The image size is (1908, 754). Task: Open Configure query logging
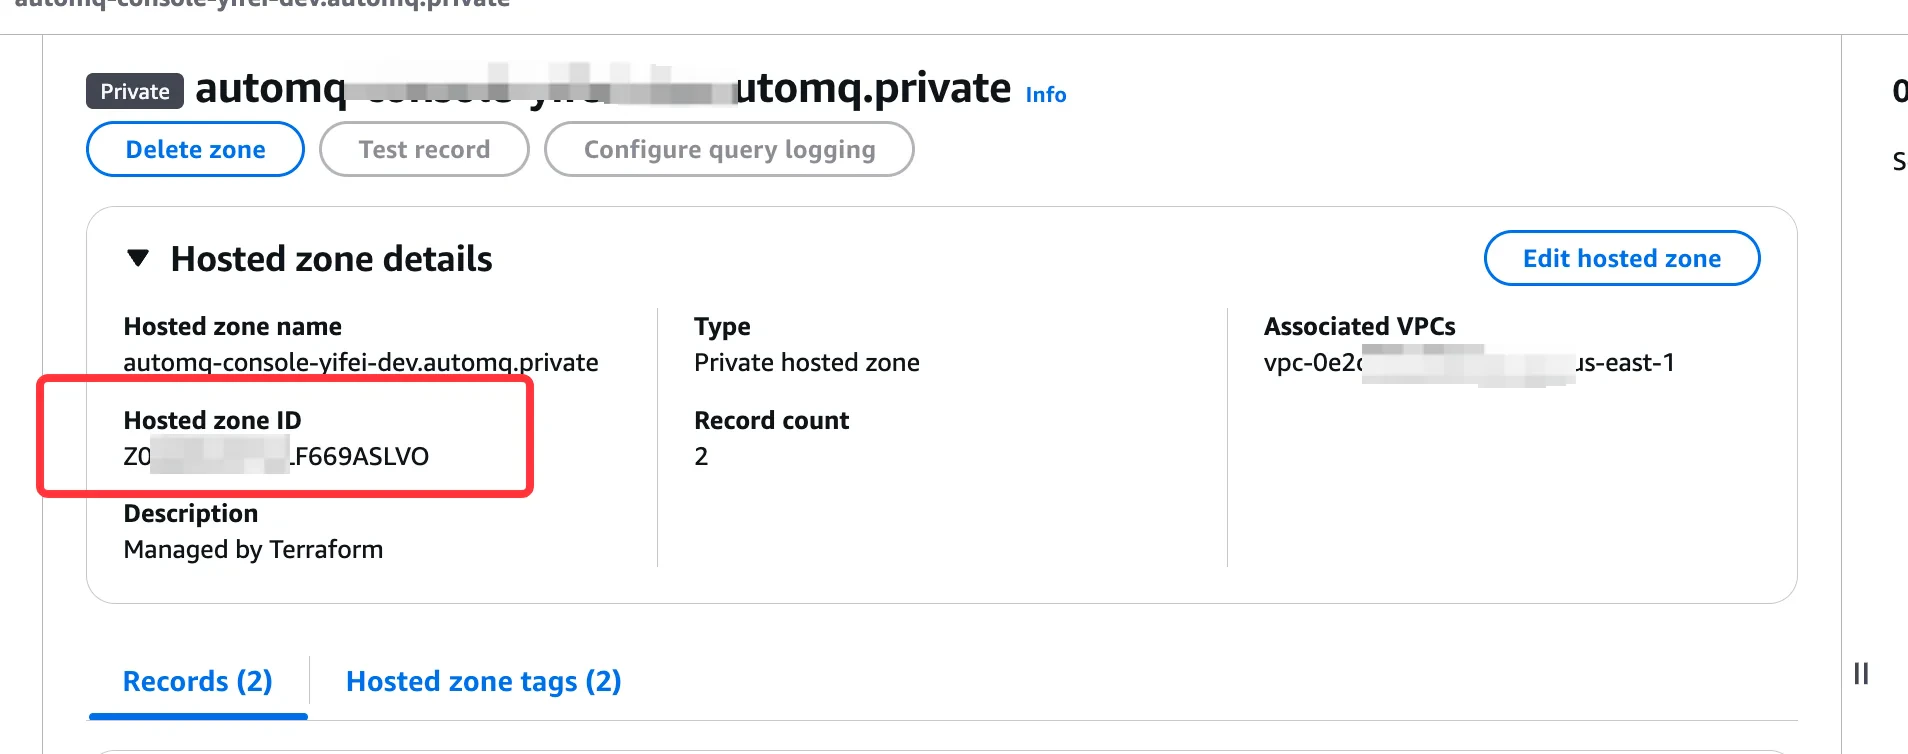pyautogui.click(x=728, y=149)
